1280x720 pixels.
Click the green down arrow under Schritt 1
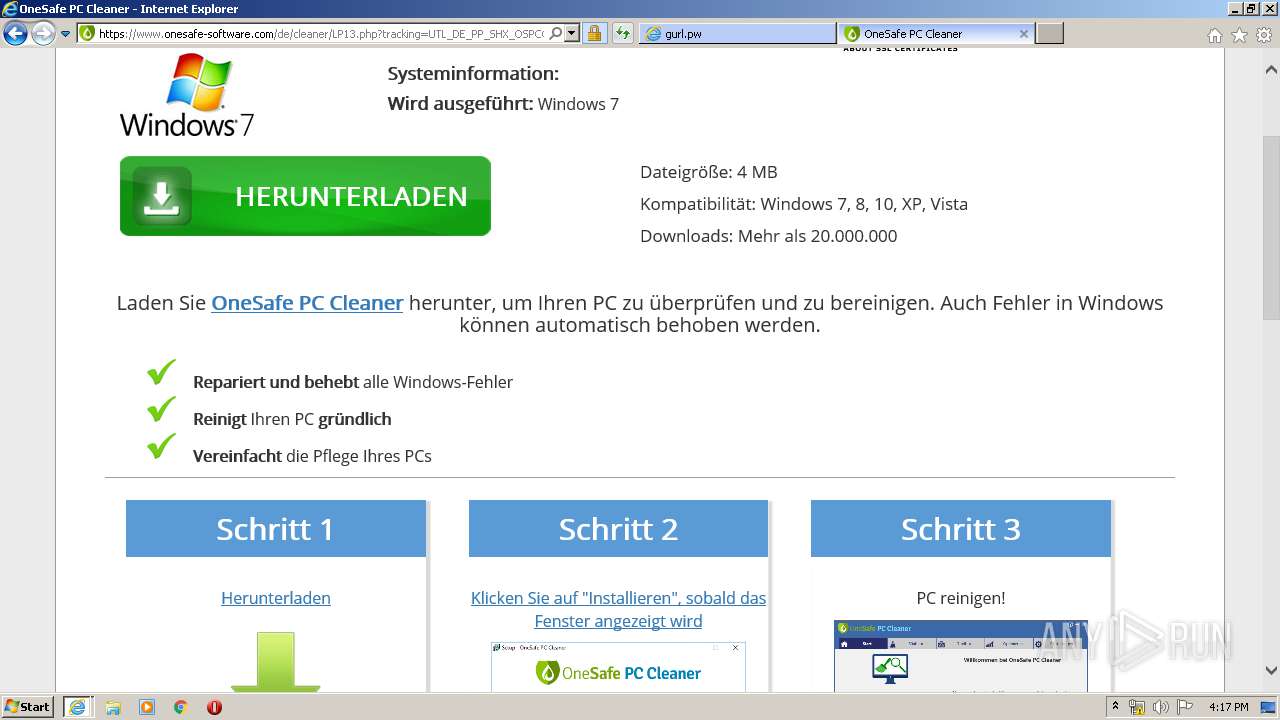click(x=275, y=661)
